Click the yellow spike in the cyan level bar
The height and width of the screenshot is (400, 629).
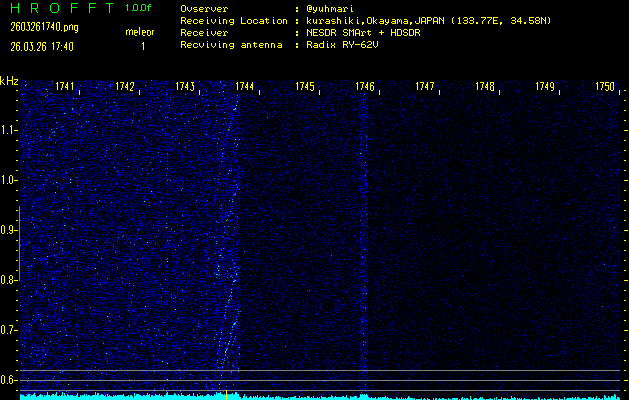click(x=226, y=394)
